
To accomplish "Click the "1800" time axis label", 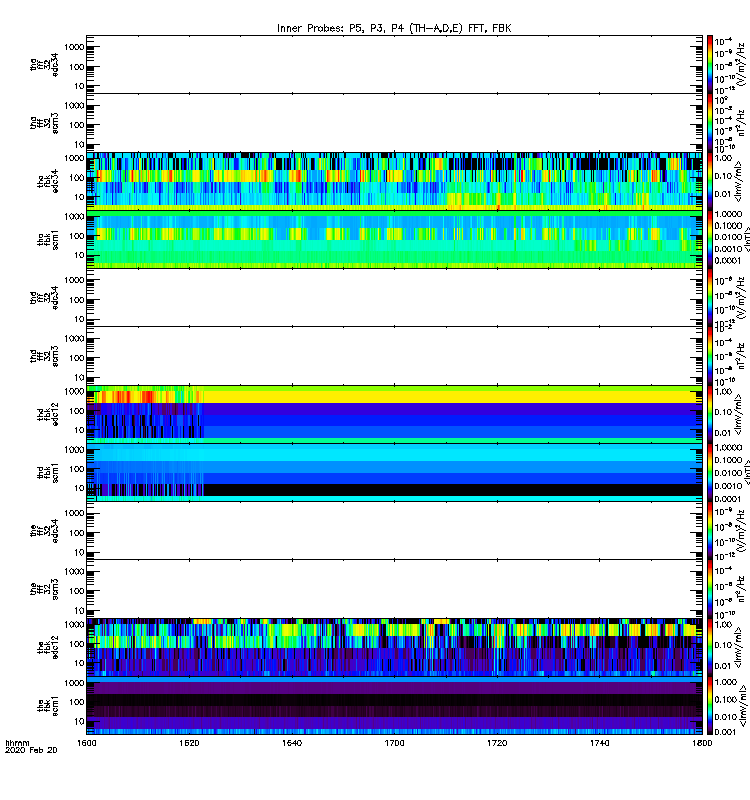I will click(702, 743).
